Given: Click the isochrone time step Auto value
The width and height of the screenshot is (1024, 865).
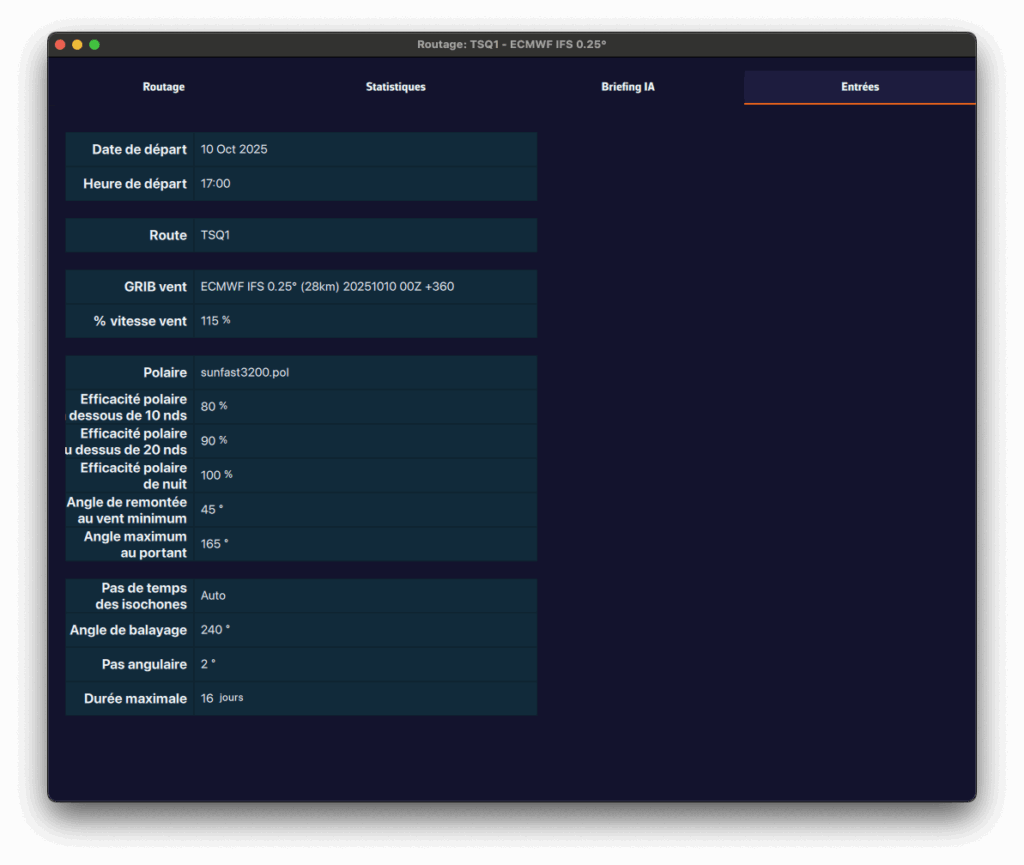Looking at the screenshot, I should pyautogui.click(x=213, y=596).
